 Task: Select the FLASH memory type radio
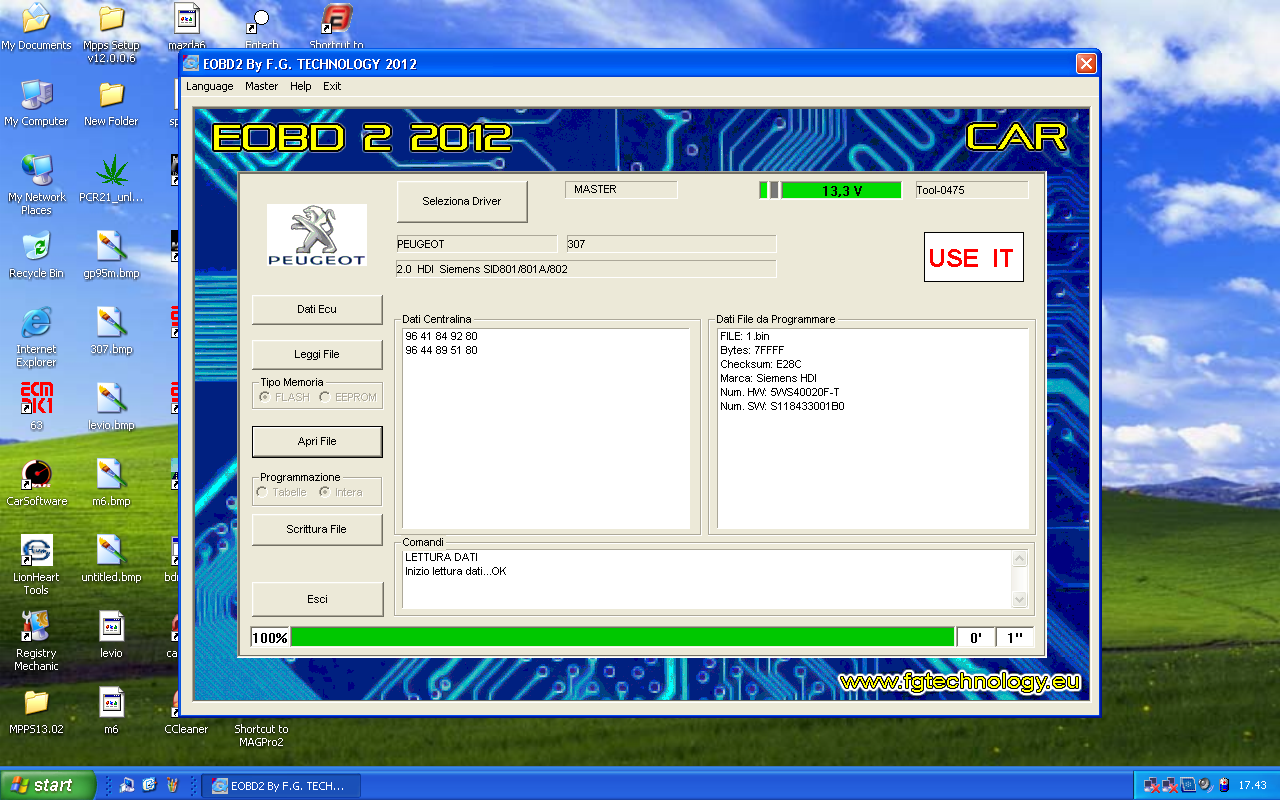[x=265, y=397]
